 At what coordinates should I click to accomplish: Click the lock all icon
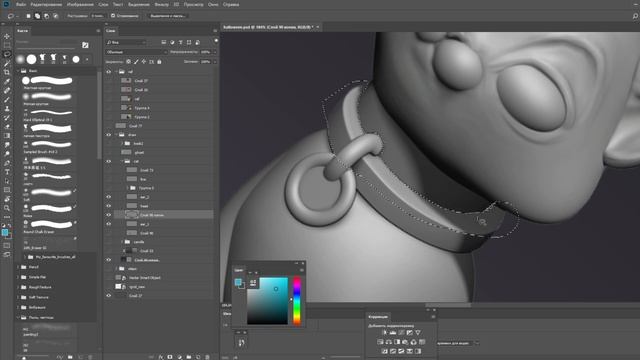pyautogui.click(x=159, y=62)
